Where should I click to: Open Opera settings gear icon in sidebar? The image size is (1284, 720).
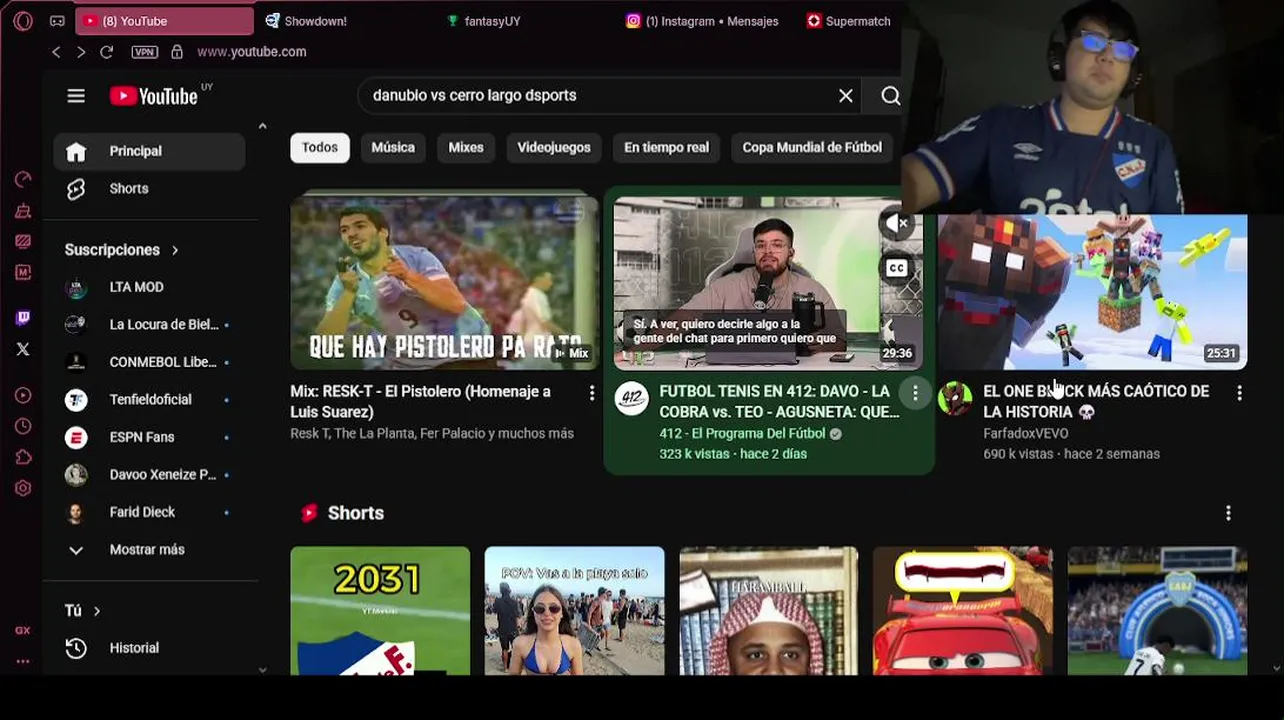pyautogui.click(x=23, y=488)
